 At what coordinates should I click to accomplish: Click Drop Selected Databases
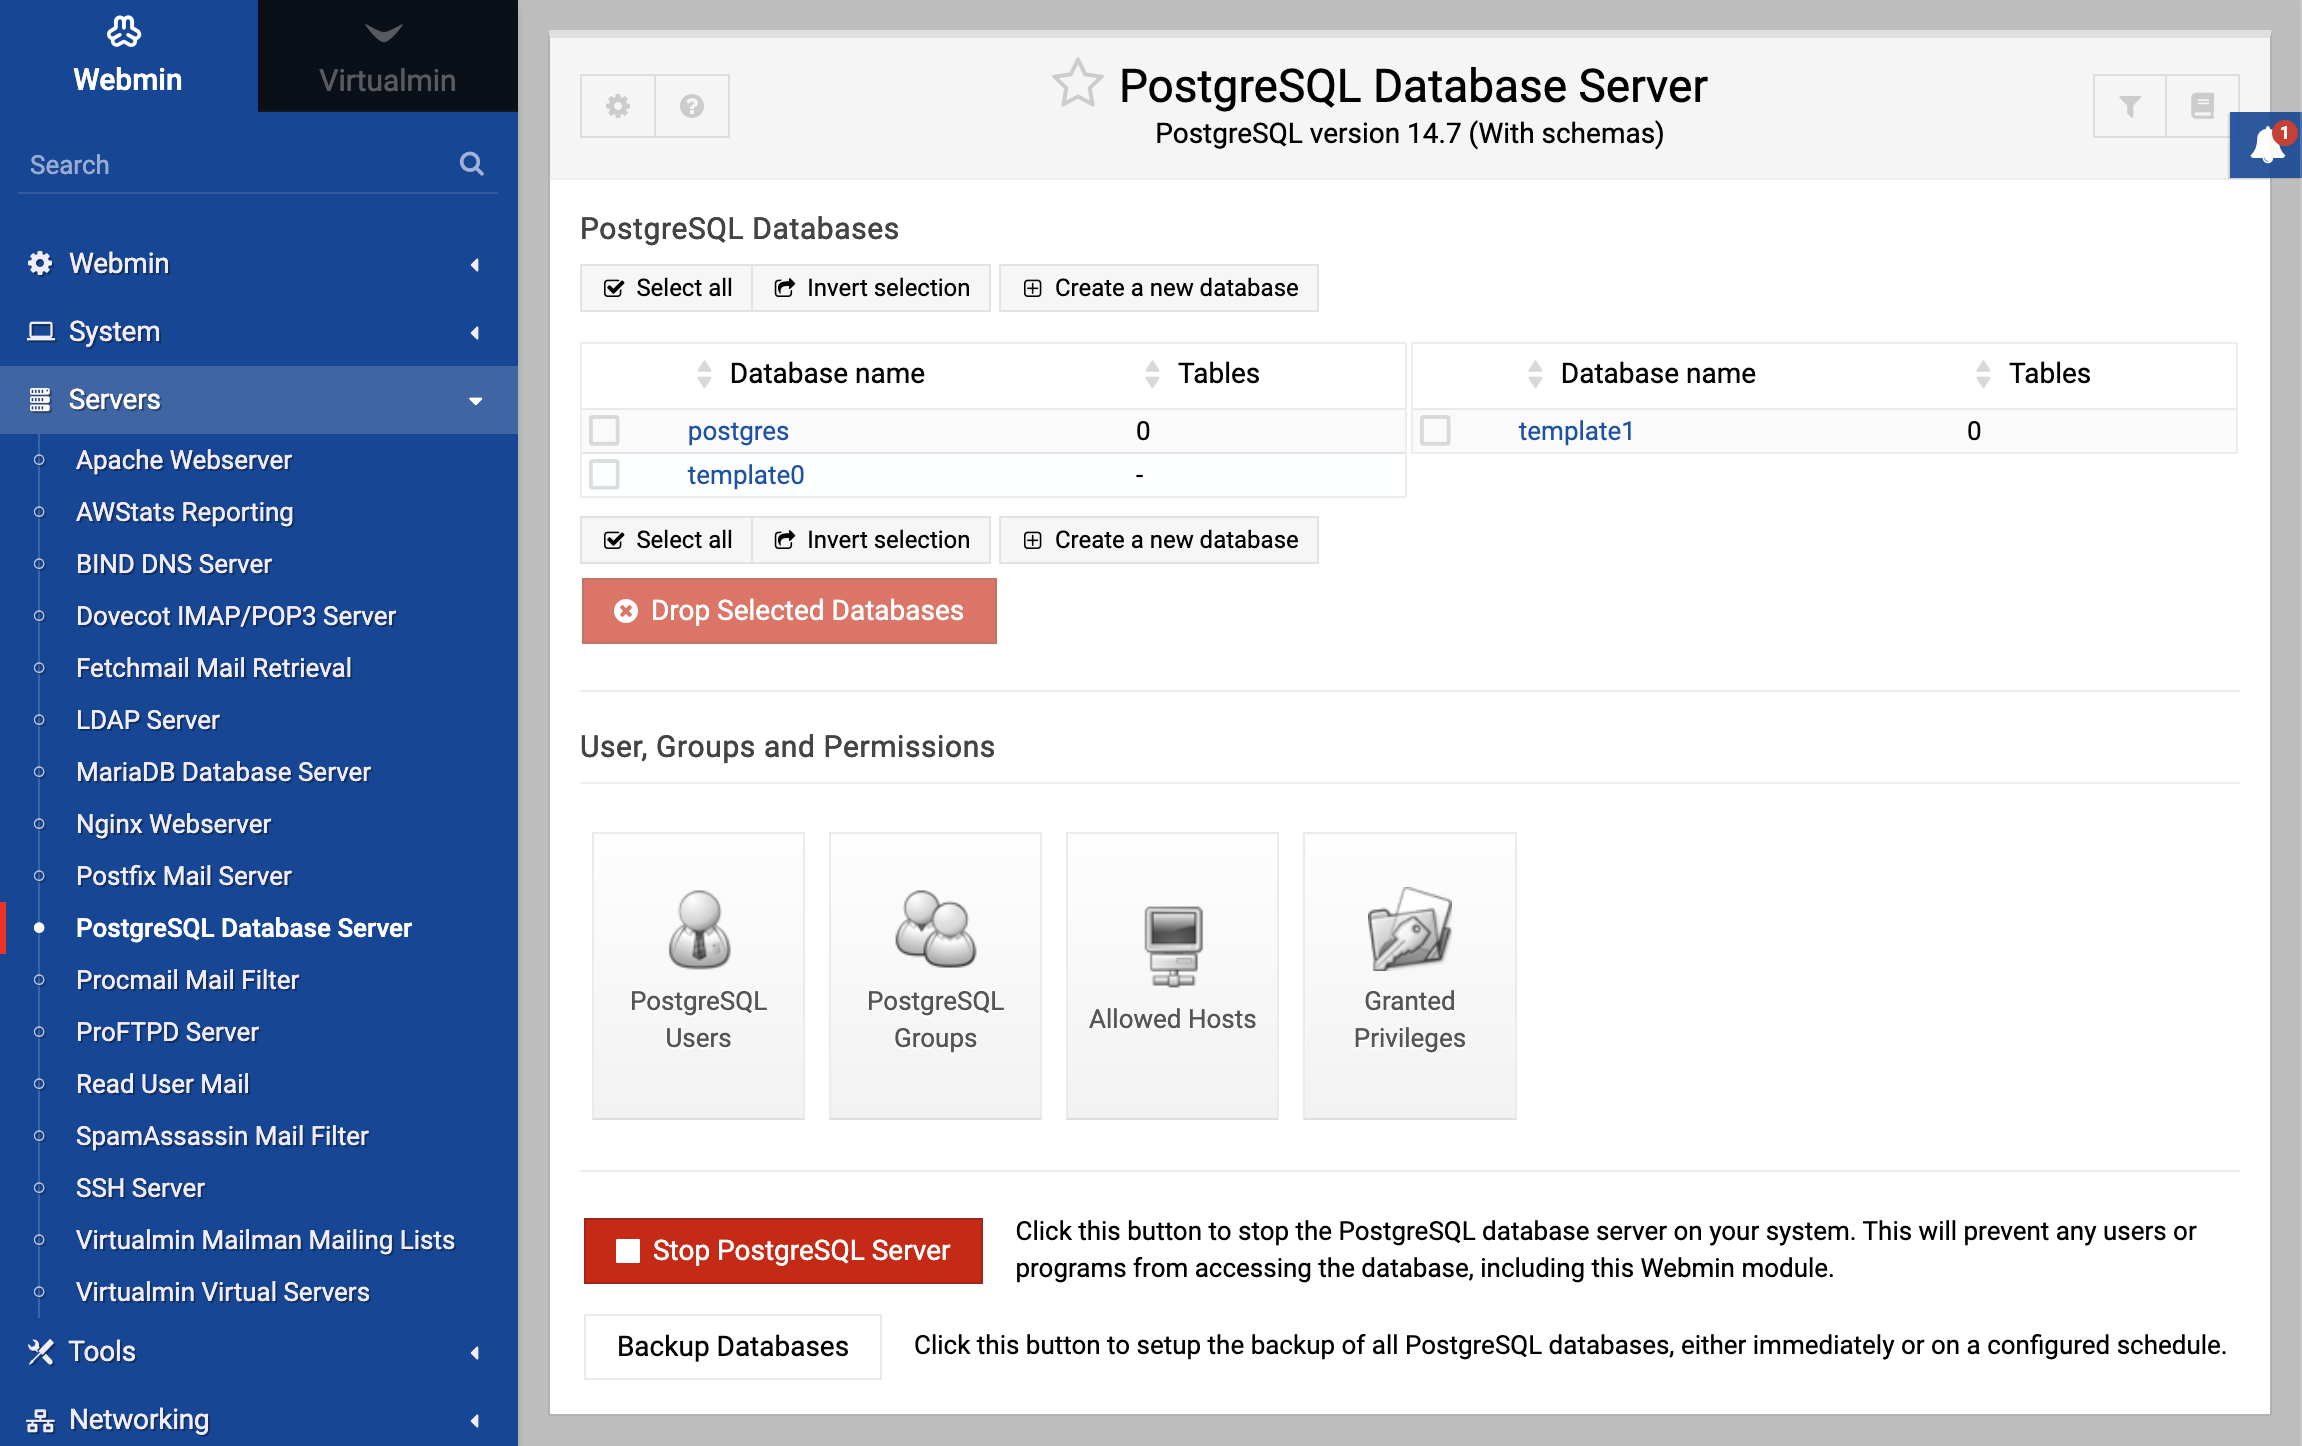pos(789,610)
